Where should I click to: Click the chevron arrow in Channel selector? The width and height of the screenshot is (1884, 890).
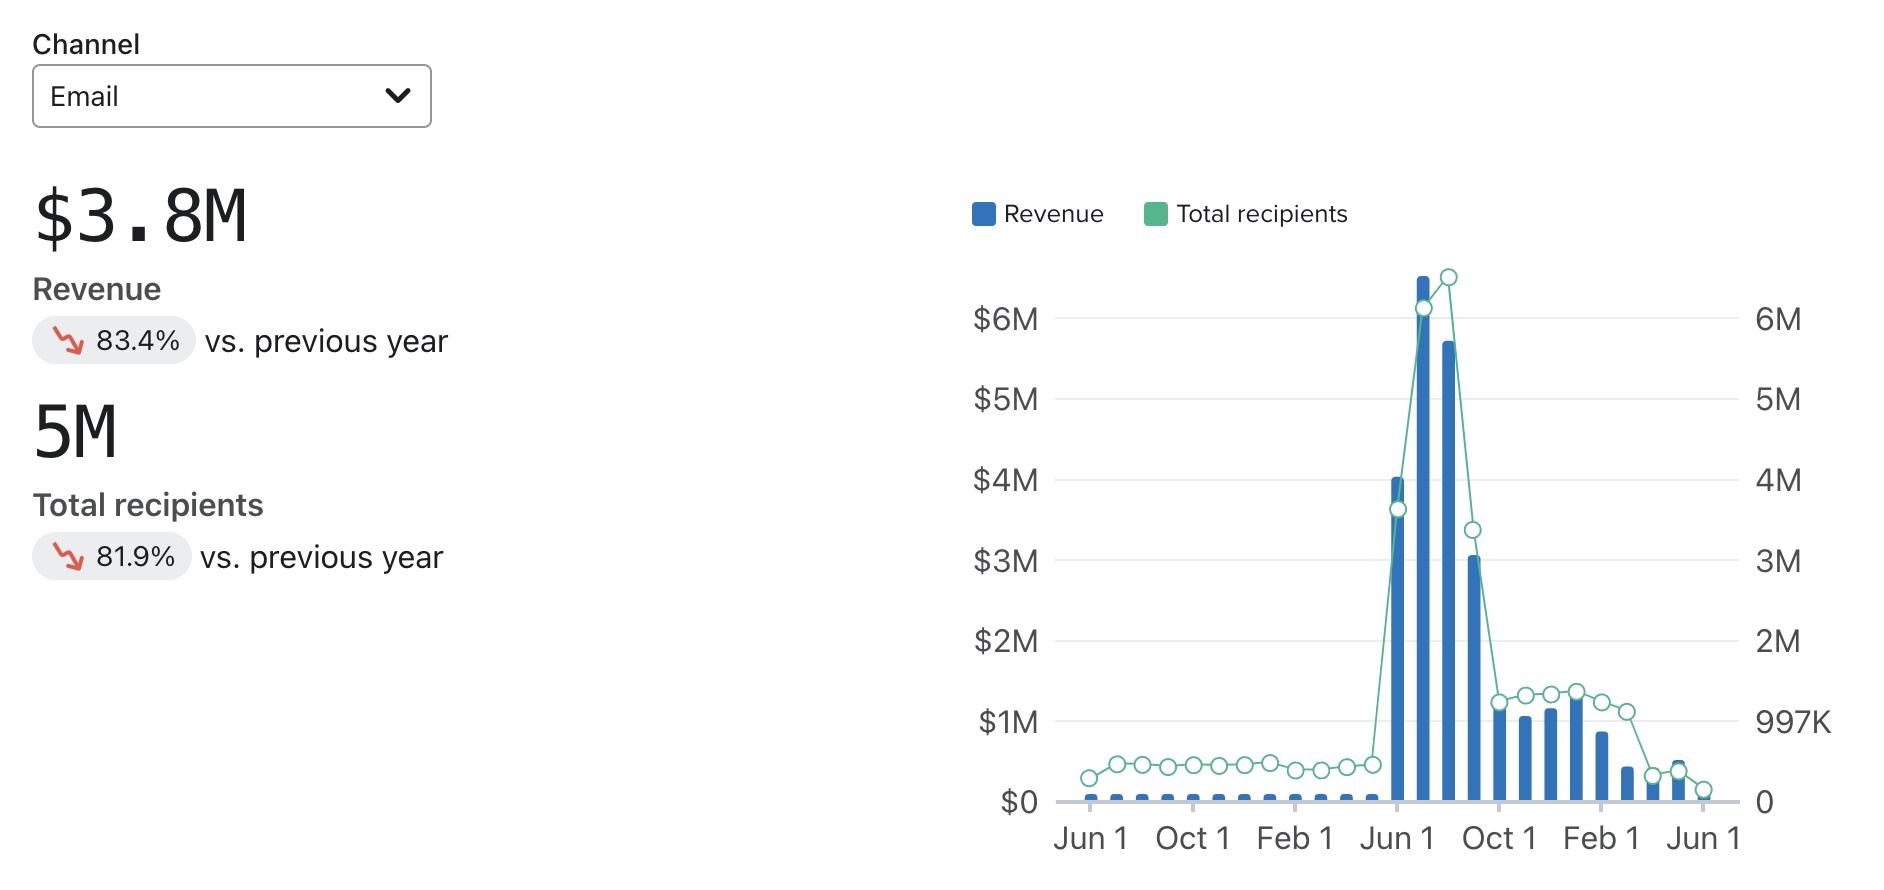[397, 96]
